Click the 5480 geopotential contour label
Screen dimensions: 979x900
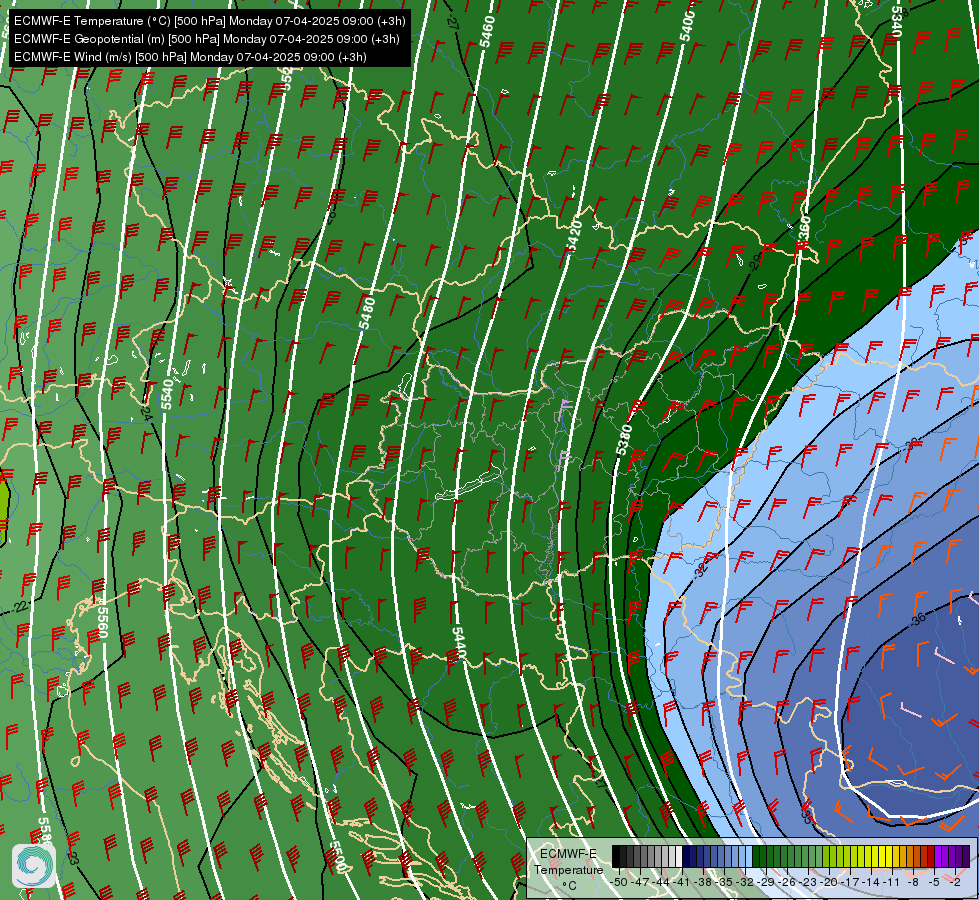pyautogui.click(x=367, y=314)
